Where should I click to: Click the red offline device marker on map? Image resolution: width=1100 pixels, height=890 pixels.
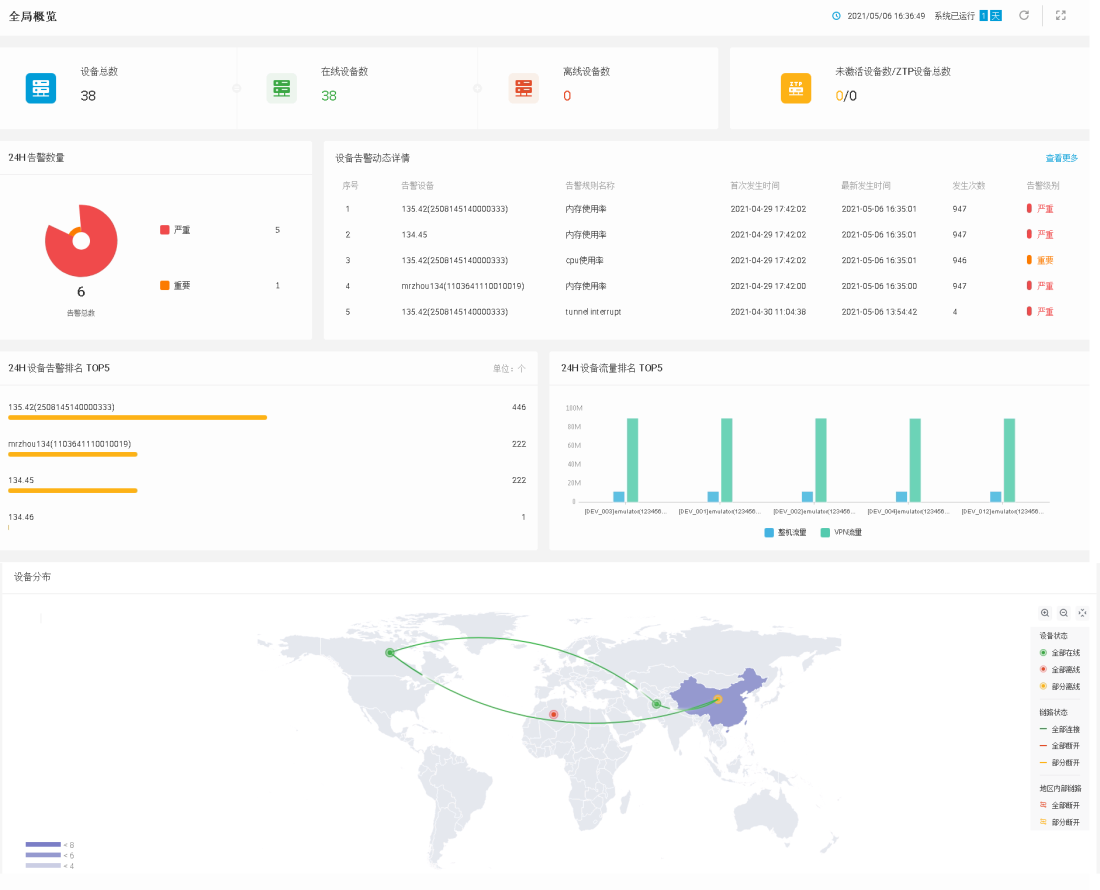[553, 715]
